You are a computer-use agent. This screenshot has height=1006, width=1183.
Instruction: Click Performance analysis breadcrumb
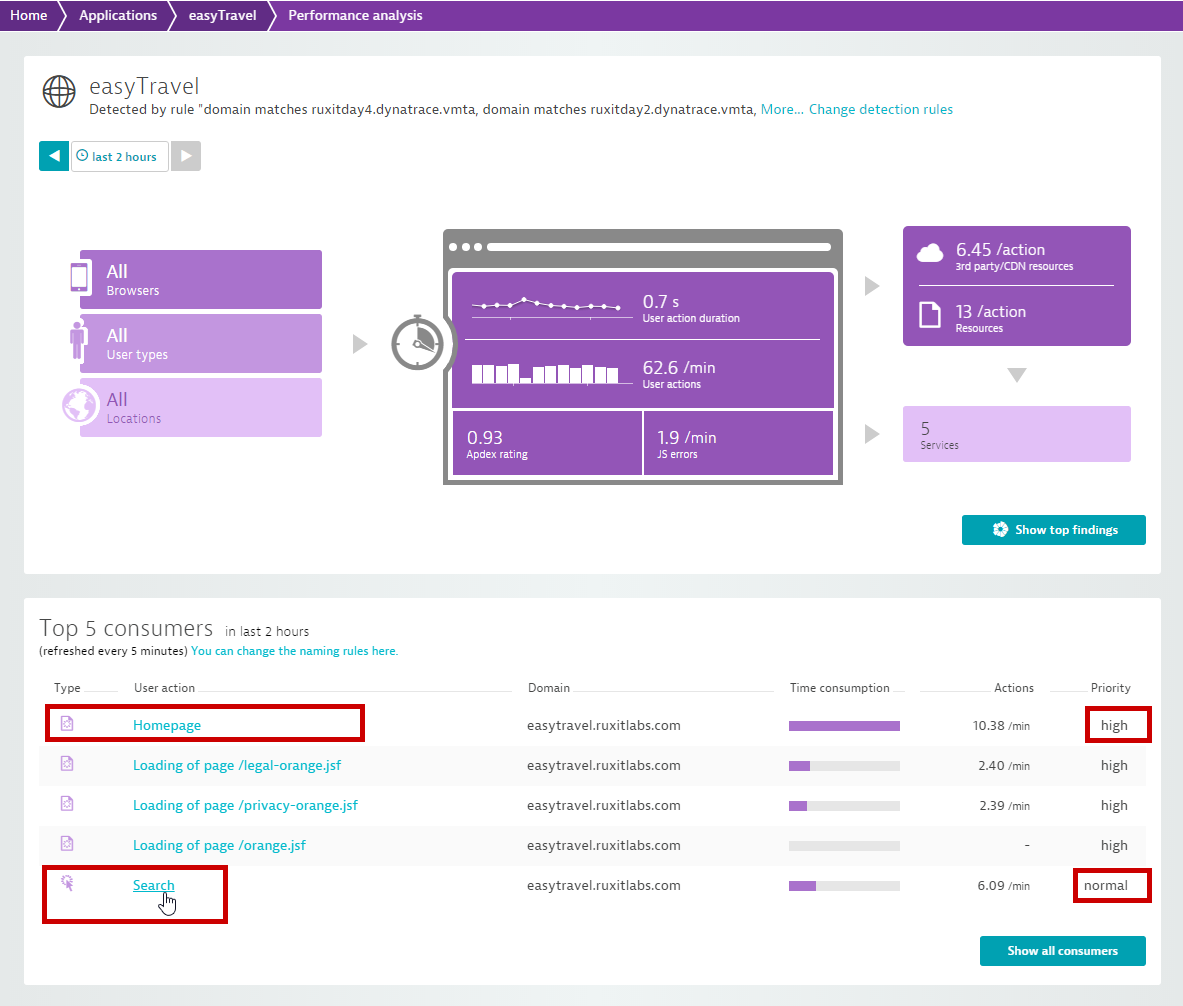click(x=355, y=15)
